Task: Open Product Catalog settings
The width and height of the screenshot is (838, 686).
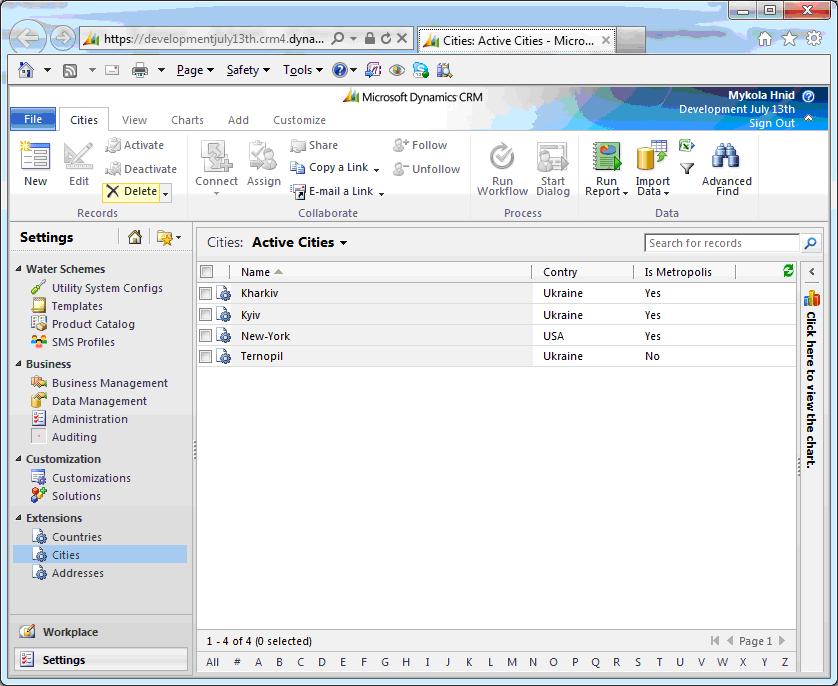Action: click(93, 324)
